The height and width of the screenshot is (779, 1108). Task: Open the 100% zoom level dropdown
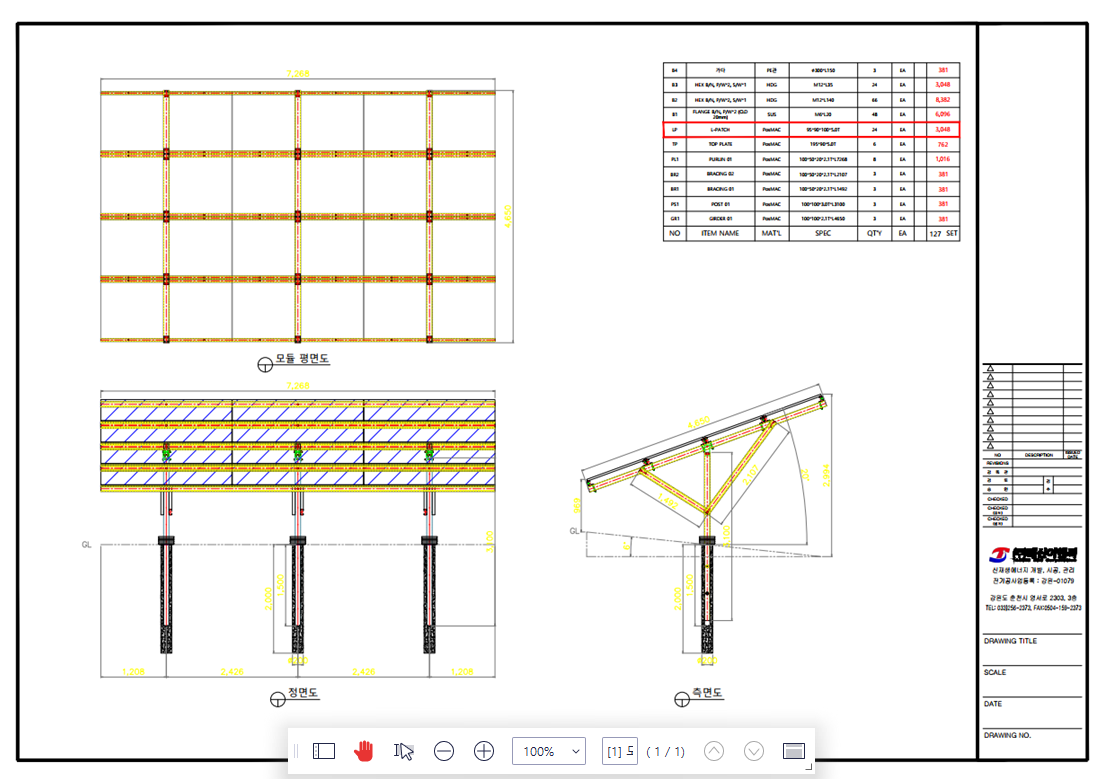(549, 751)
